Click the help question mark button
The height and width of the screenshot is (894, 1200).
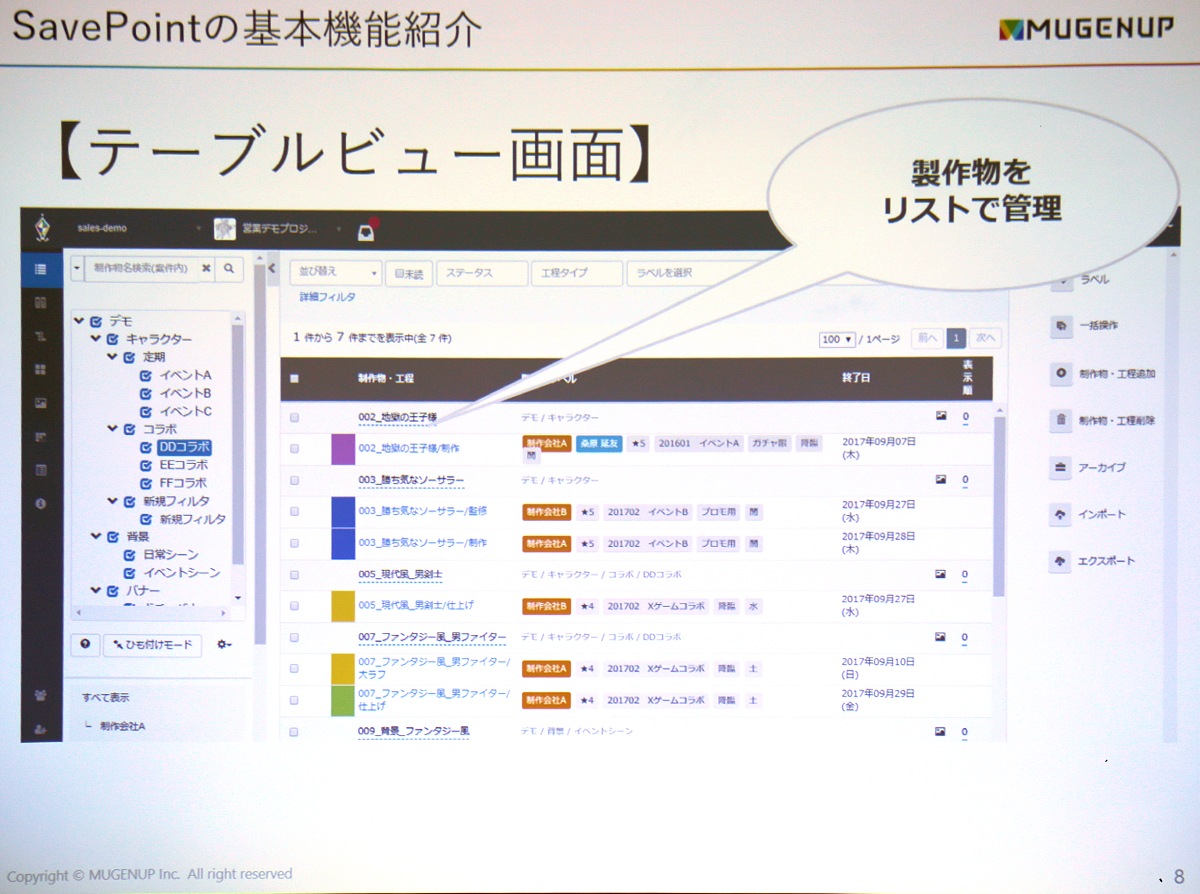pyautogui.click(x=85, y=645)
